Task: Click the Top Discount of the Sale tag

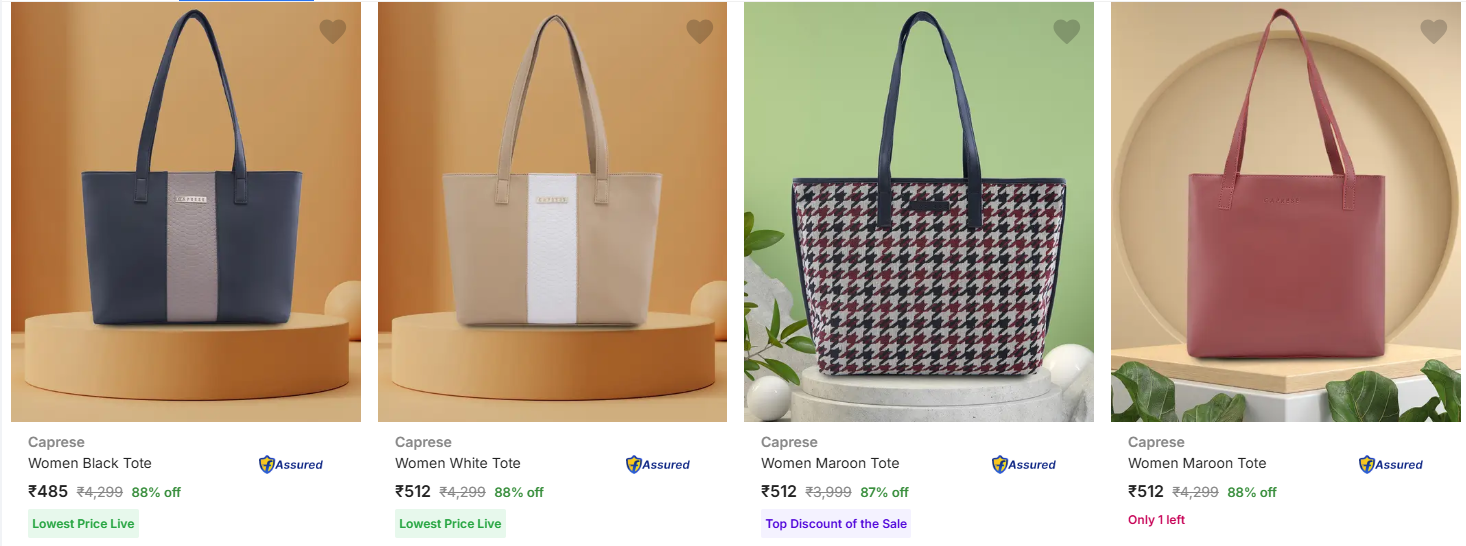Action: [835, 524]
